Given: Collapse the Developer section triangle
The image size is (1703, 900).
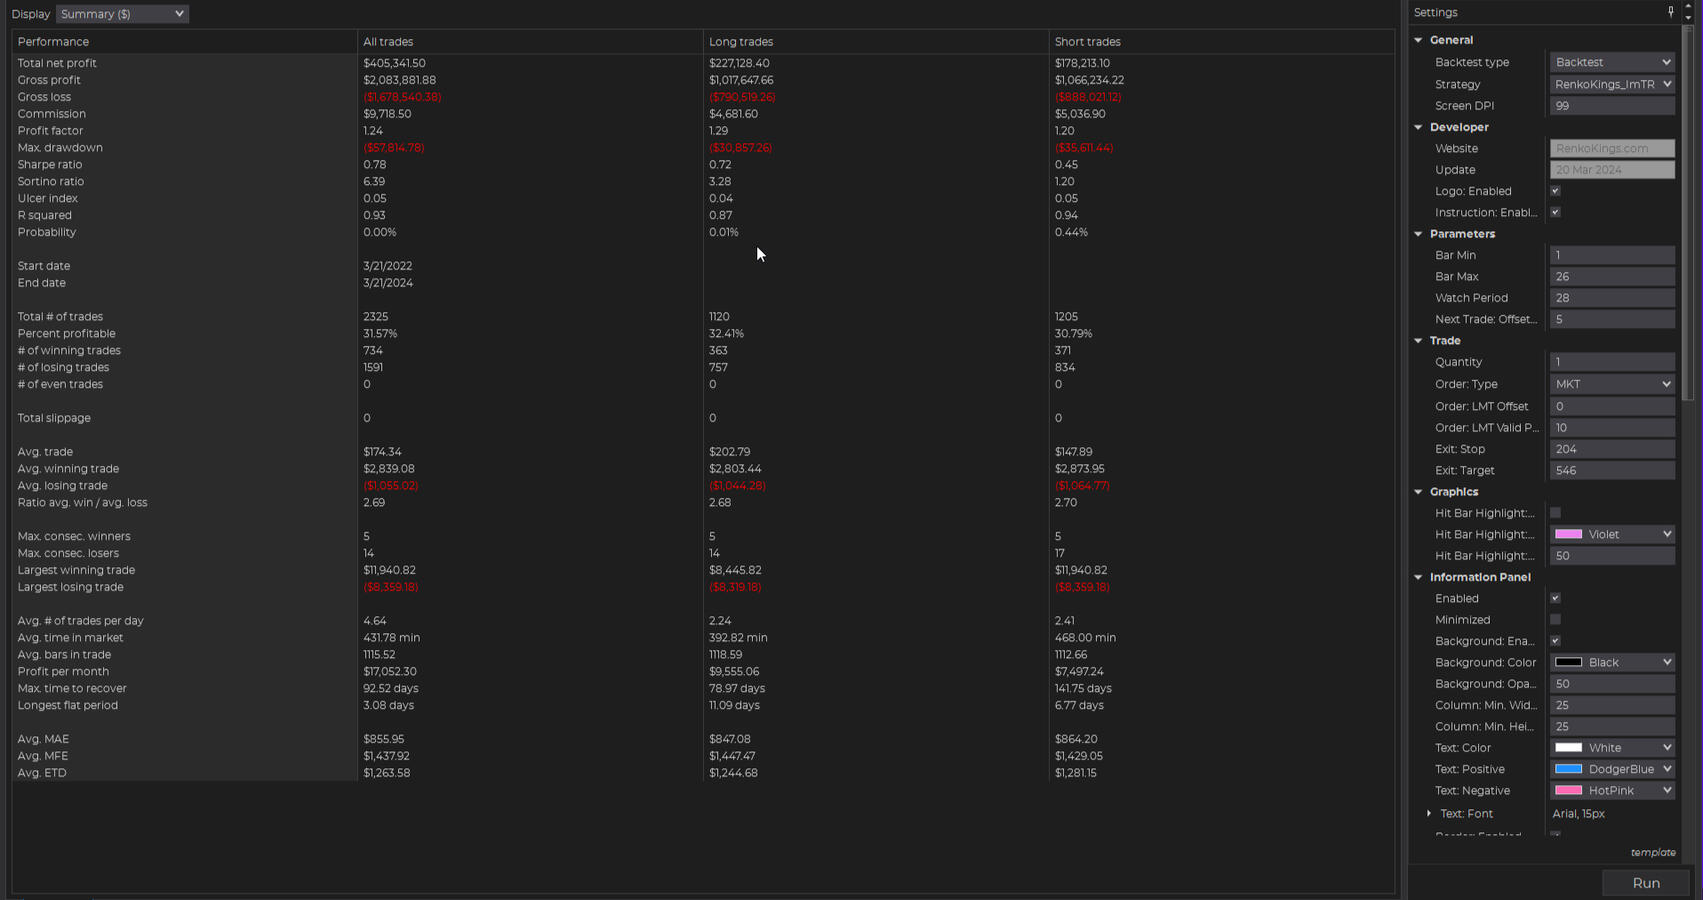Looking at the screenshot, I should point(1418,127).
